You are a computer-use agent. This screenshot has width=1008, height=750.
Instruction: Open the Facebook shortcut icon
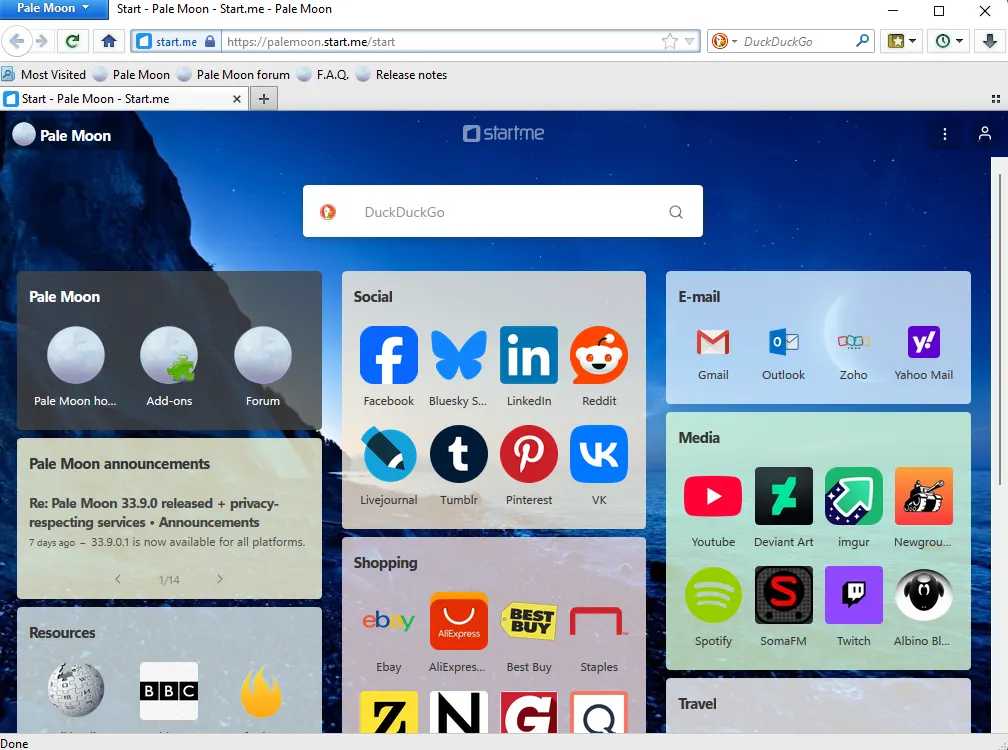[388, 355]
